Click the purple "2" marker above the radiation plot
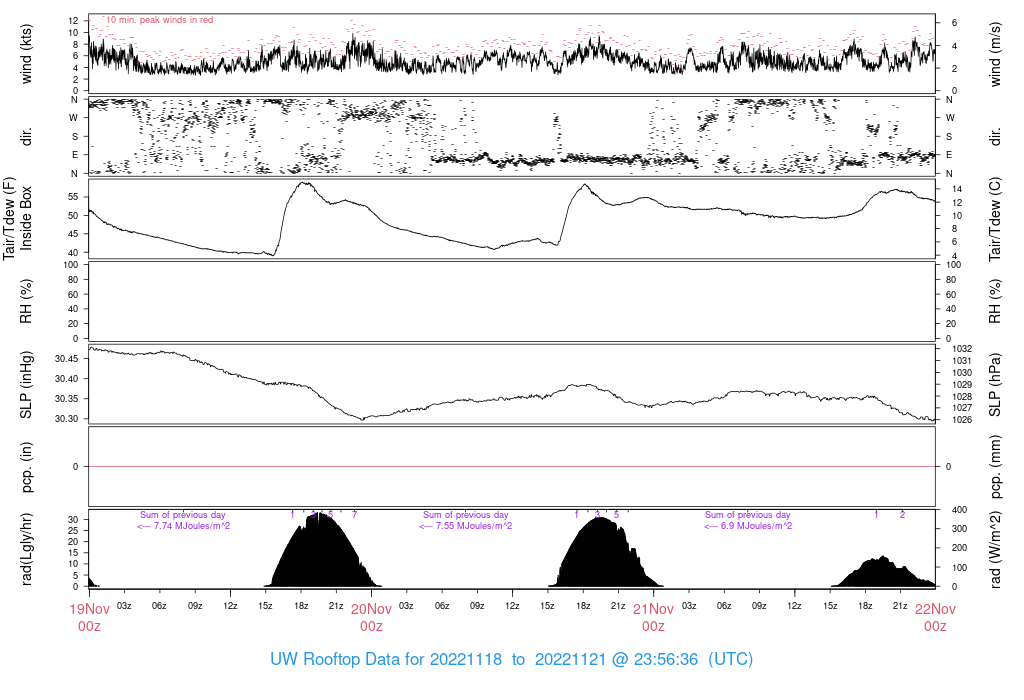 (903, 515)
